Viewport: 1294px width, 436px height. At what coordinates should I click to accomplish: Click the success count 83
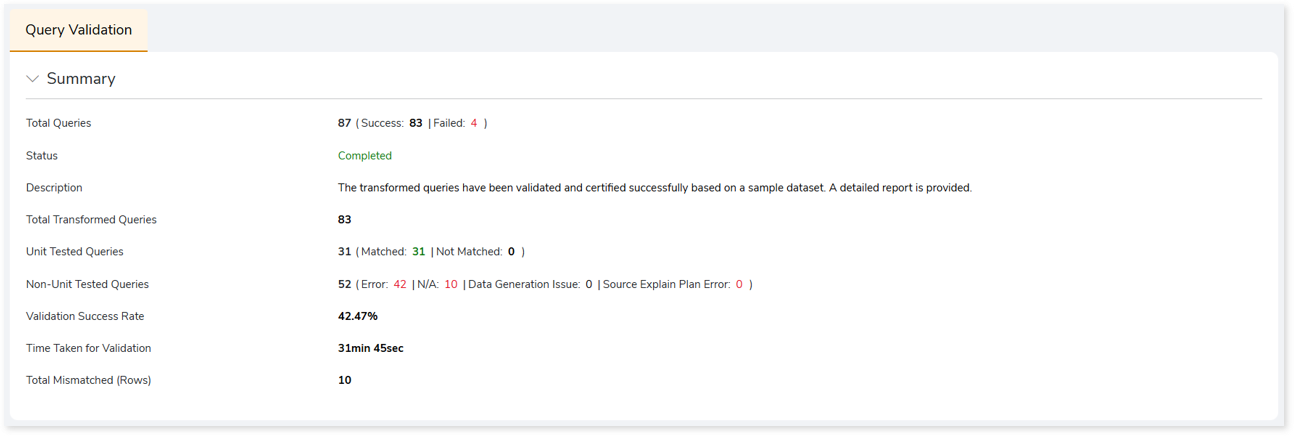pyautogui.click(x=416, y=124)
